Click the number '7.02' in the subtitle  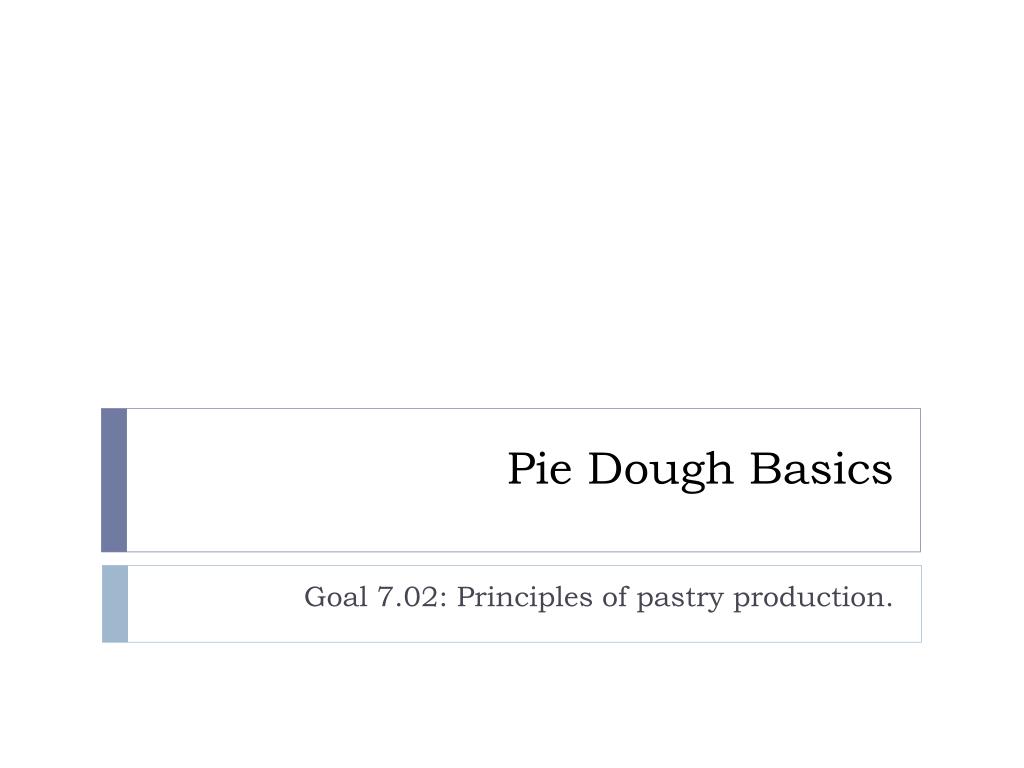point(408,597)
